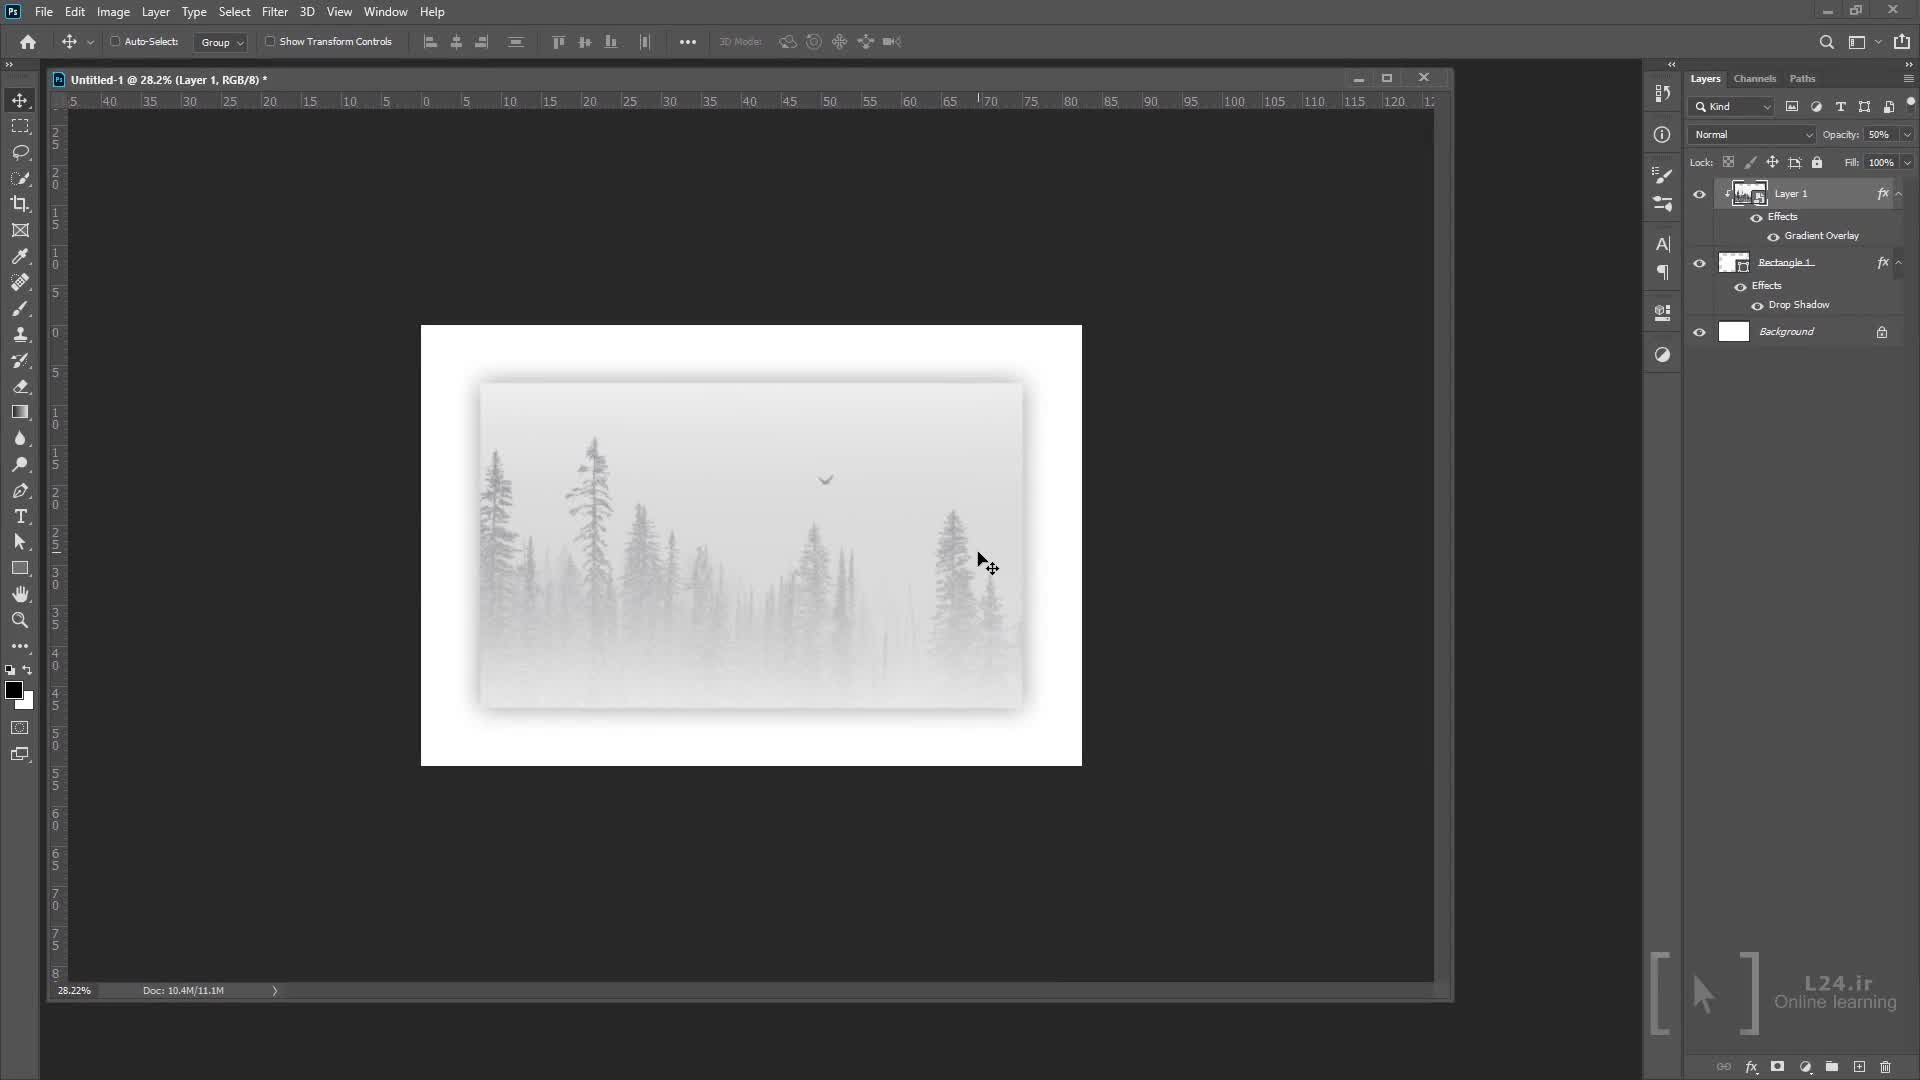Toggle the Gradient Overlay effect visibility
Screen dimensions: 1920x1080
[x=1773, y=237]
